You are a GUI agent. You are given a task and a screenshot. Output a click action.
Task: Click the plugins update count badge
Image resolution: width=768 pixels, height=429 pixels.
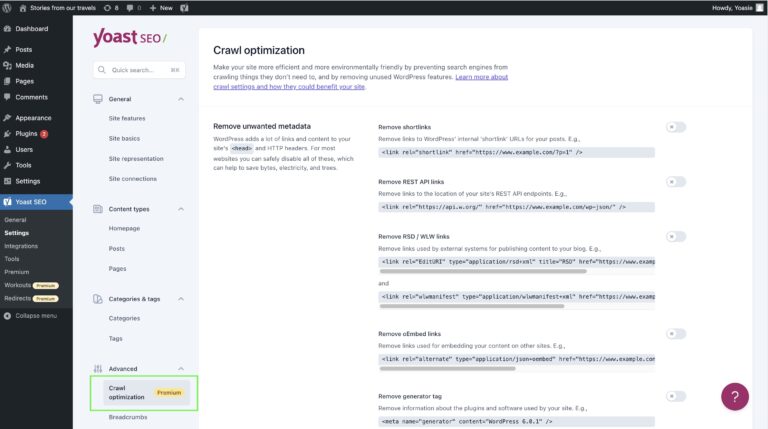point(44,134)
